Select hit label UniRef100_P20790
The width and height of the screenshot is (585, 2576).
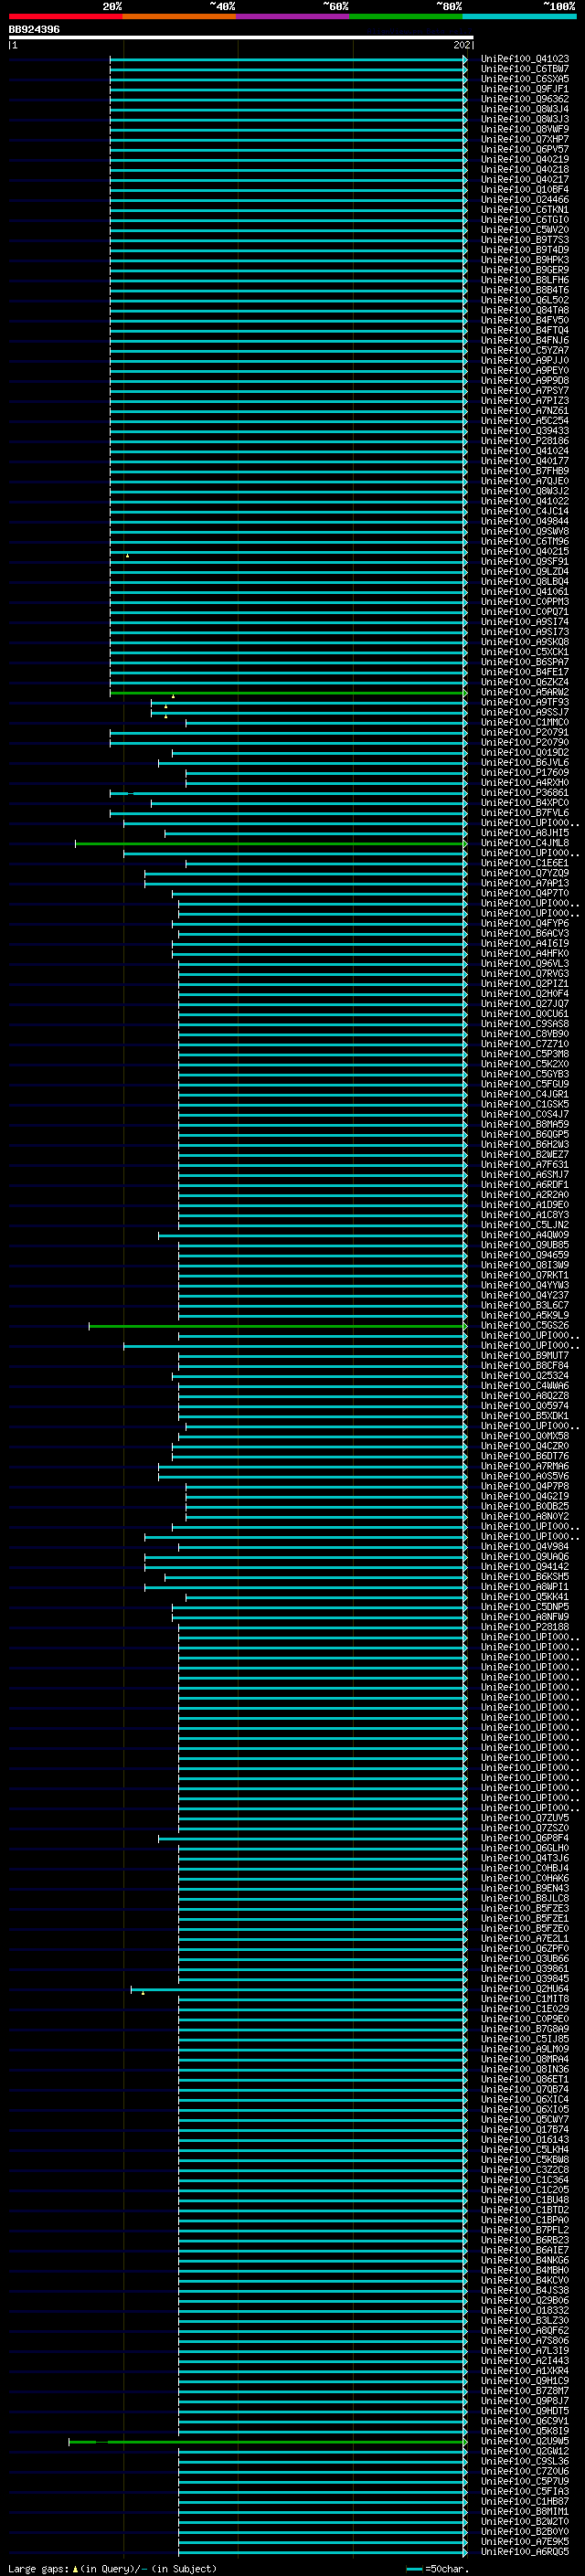tap(525, 743)
